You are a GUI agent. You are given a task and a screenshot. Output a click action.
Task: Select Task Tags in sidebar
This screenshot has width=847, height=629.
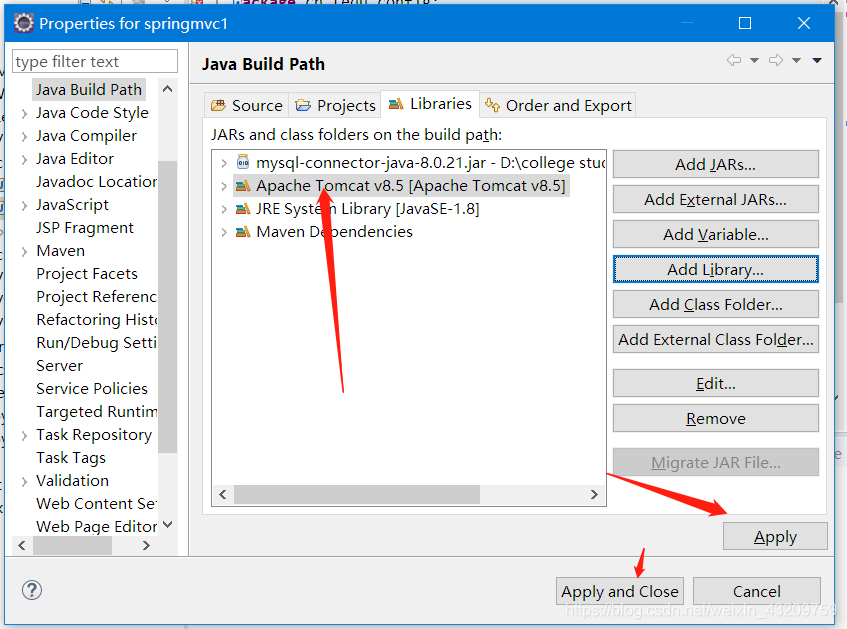(x=71, y=458)
